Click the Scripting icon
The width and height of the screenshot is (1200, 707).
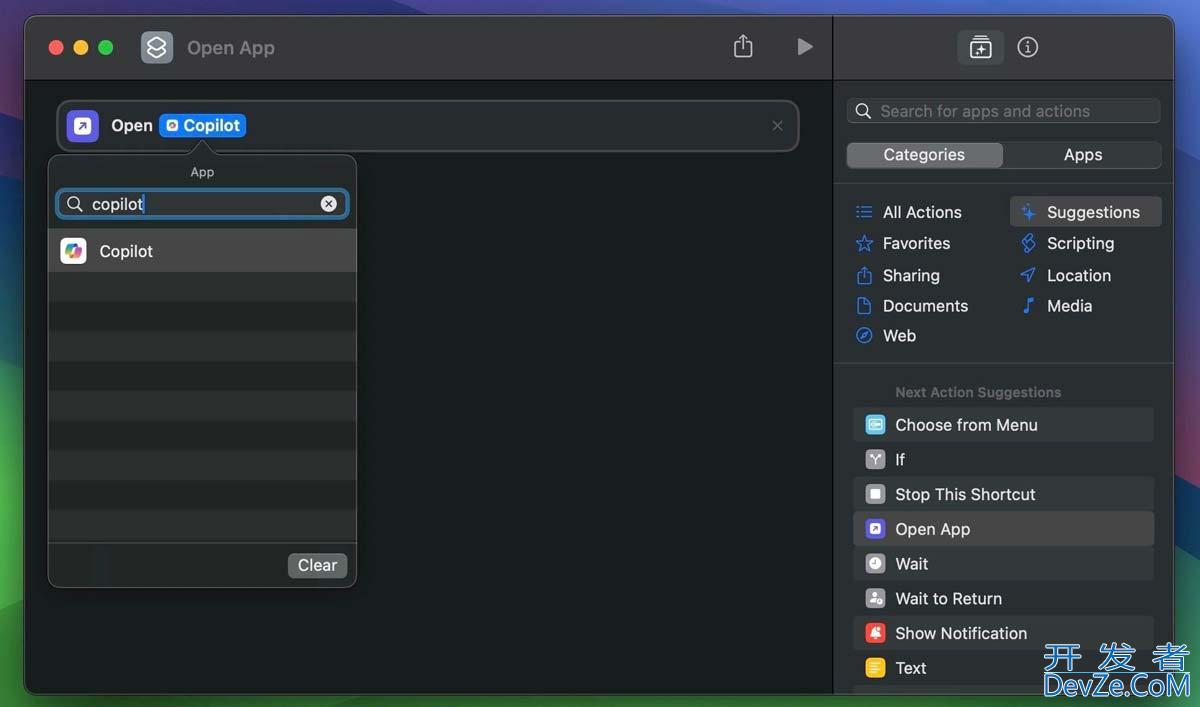pyautogui.click(x=1028, y=243)
